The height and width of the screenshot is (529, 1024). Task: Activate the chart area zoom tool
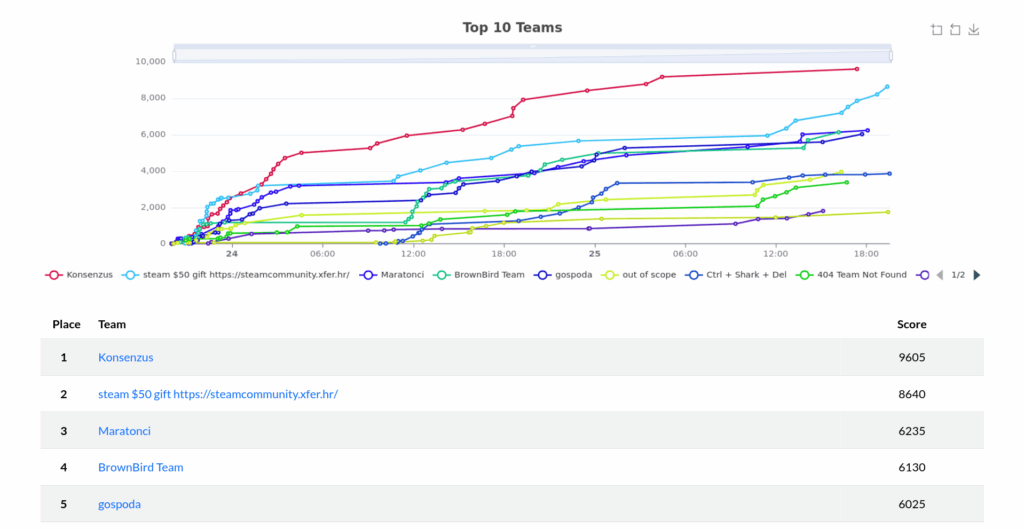click(x=936, y=29)
